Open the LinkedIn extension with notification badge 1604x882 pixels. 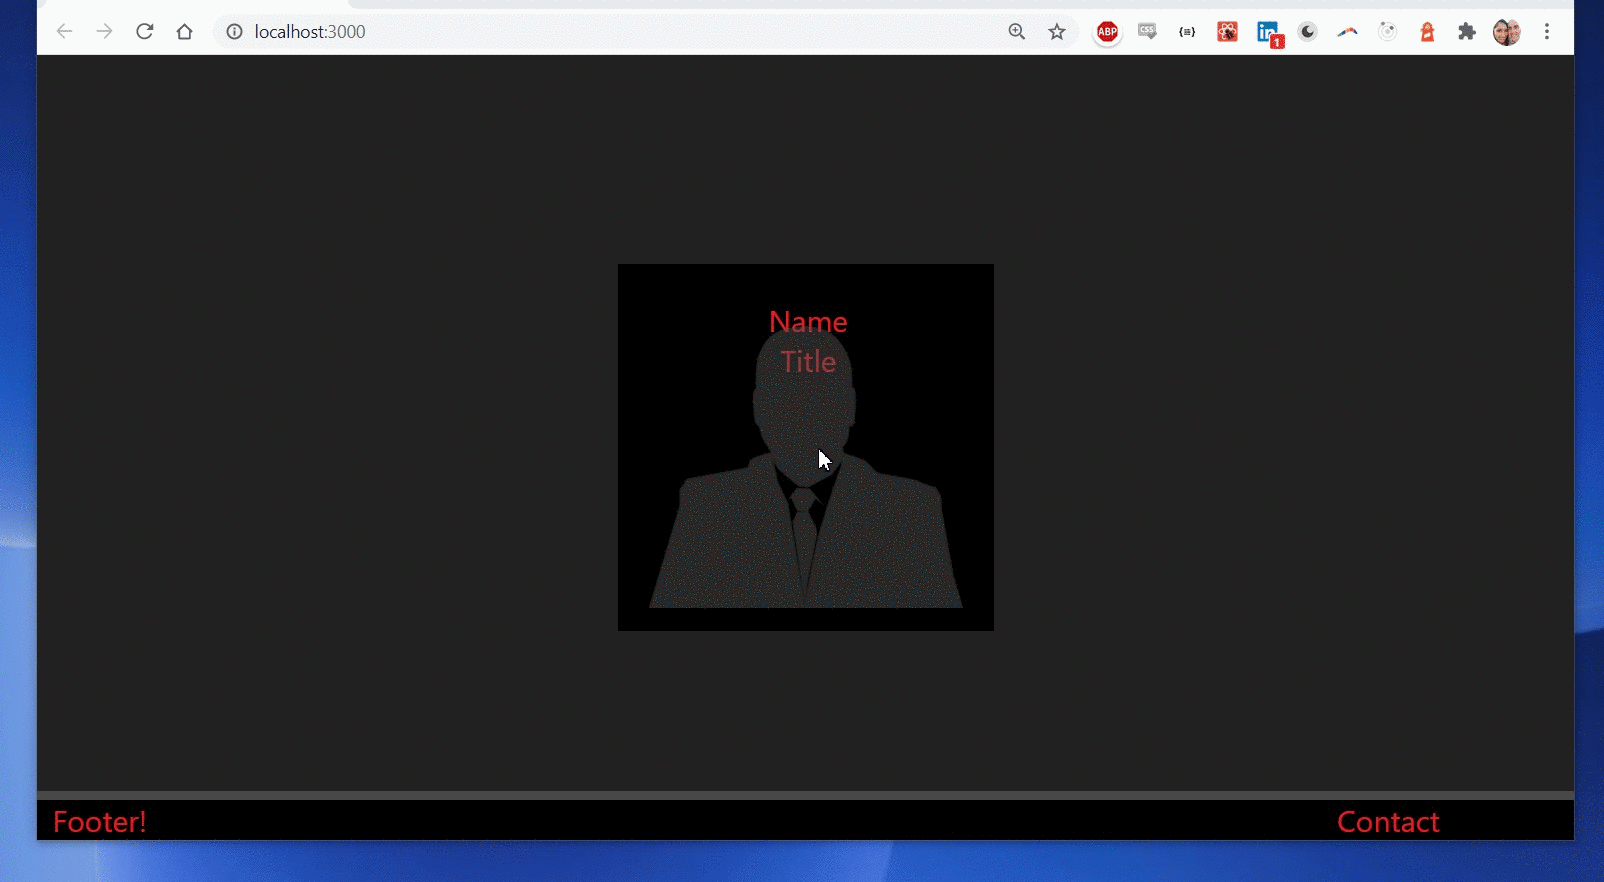[1269, 33]
